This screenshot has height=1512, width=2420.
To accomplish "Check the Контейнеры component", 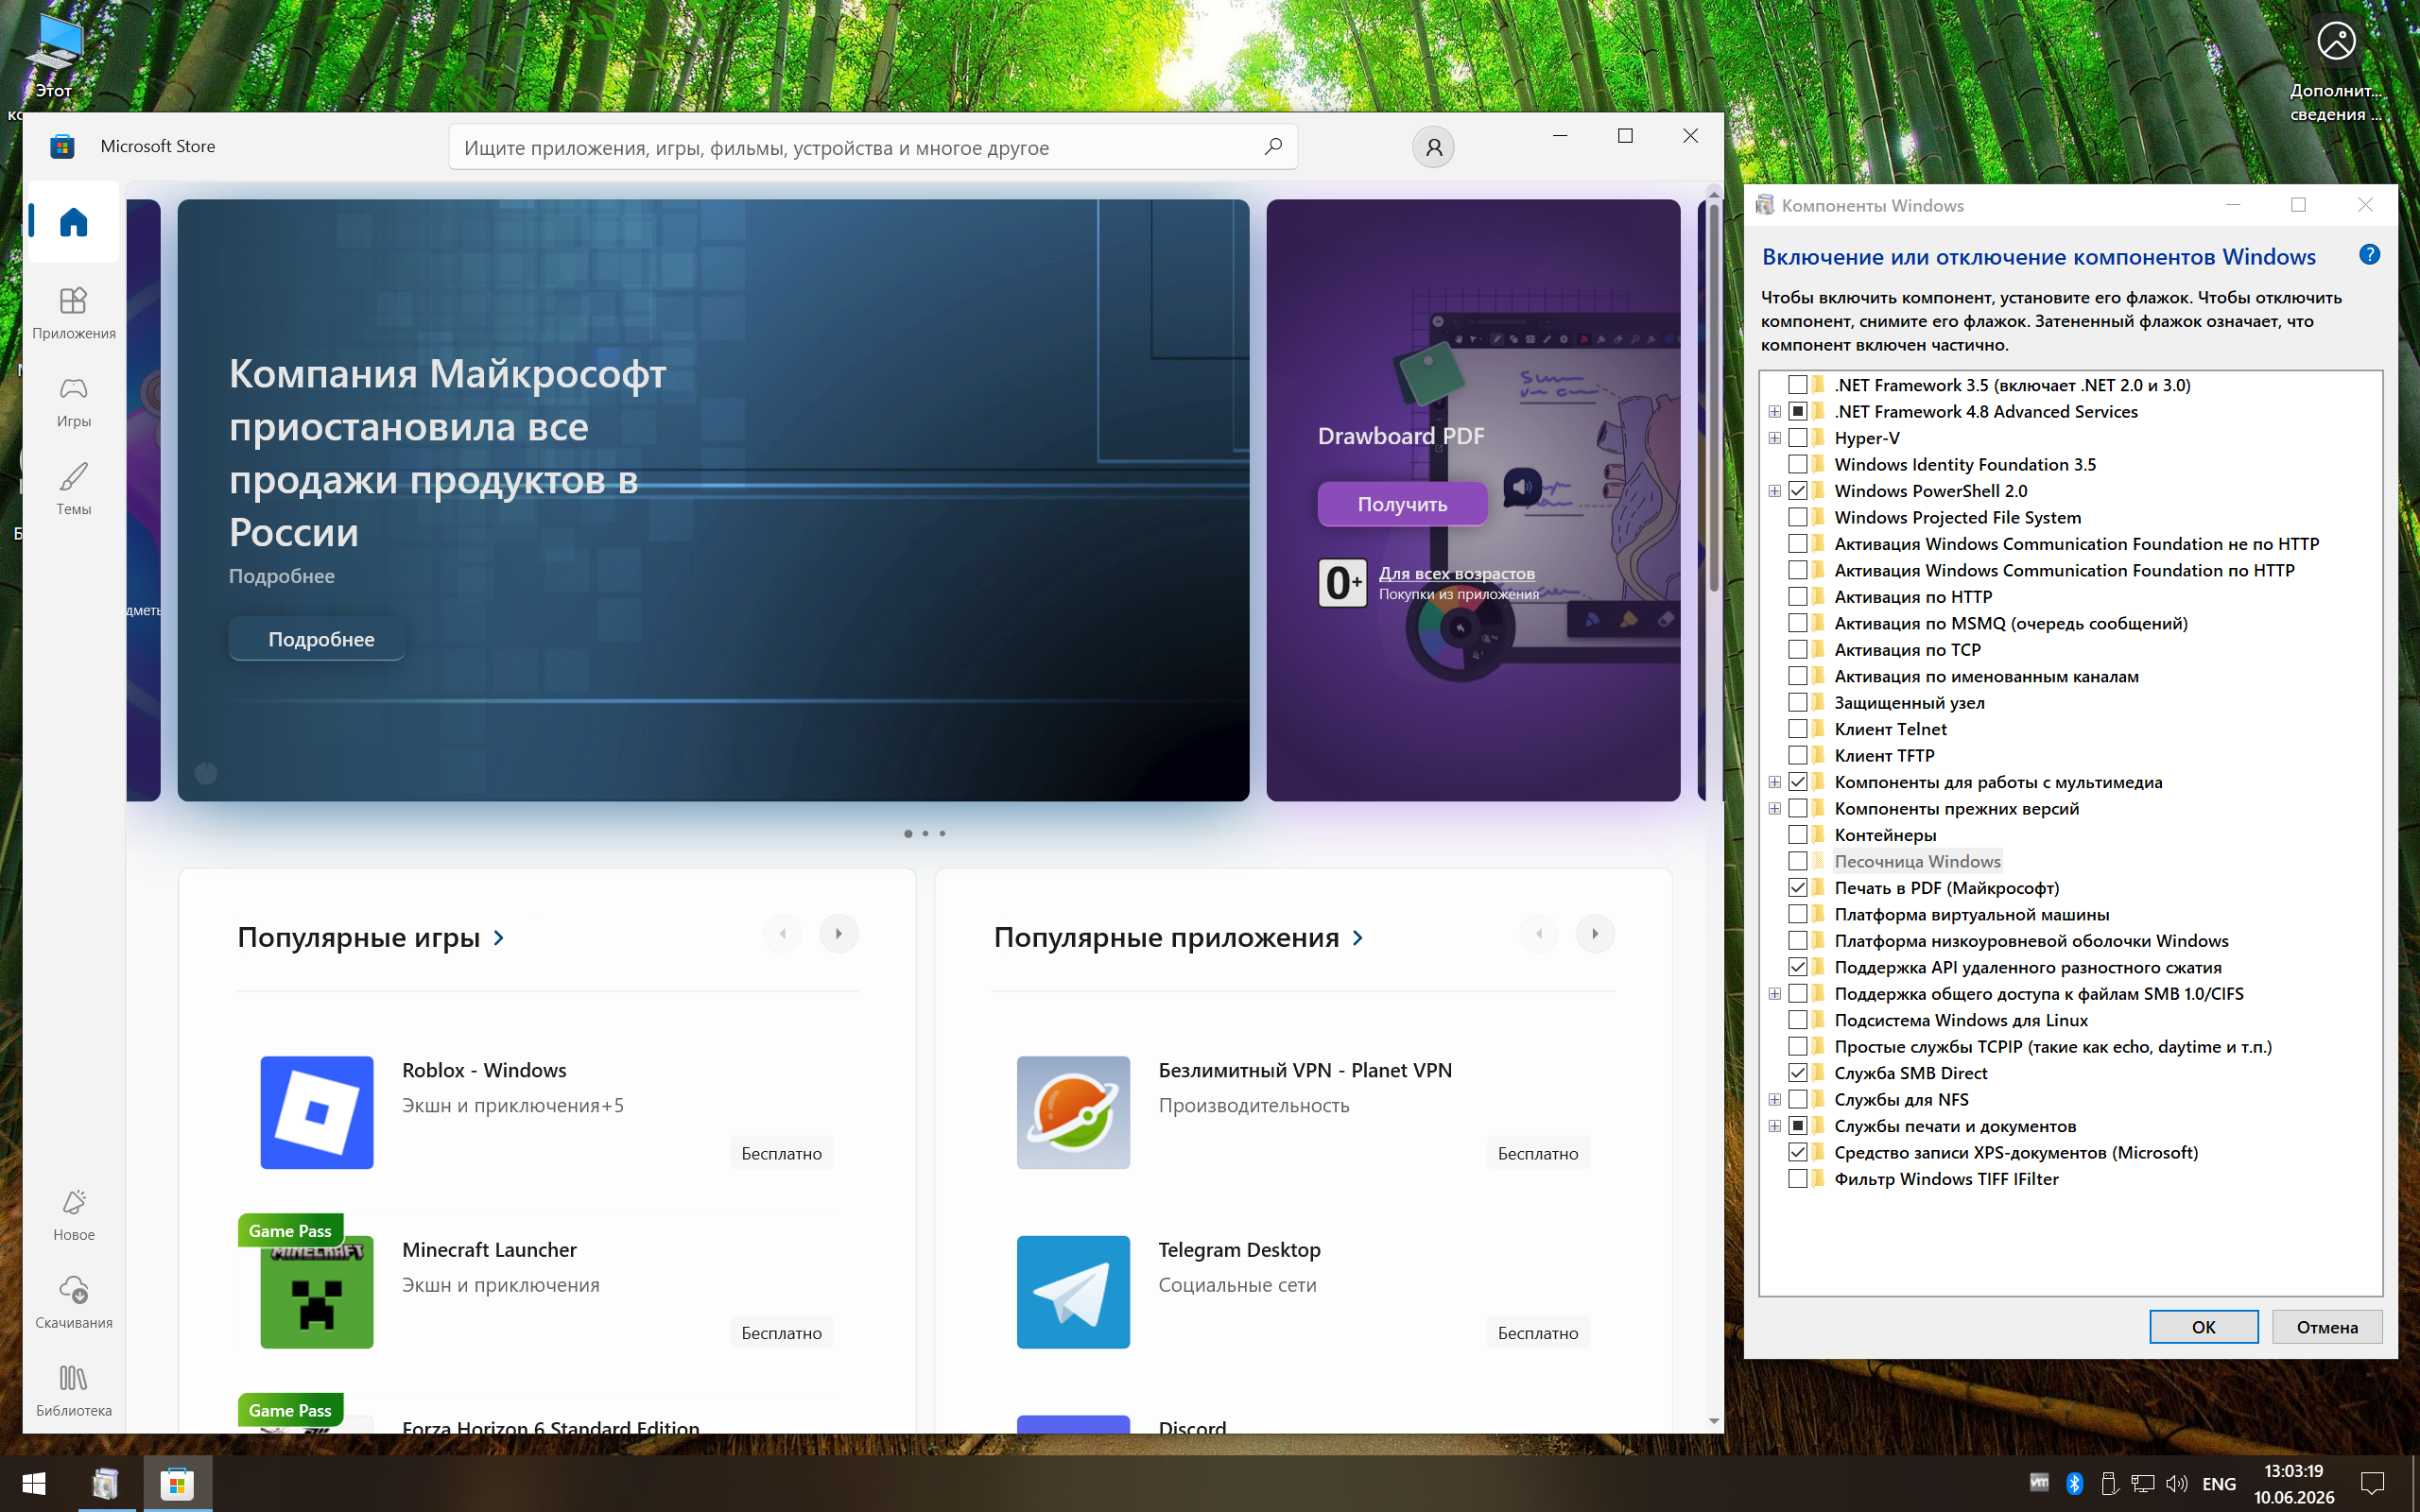I will [x=1797, y=835].
